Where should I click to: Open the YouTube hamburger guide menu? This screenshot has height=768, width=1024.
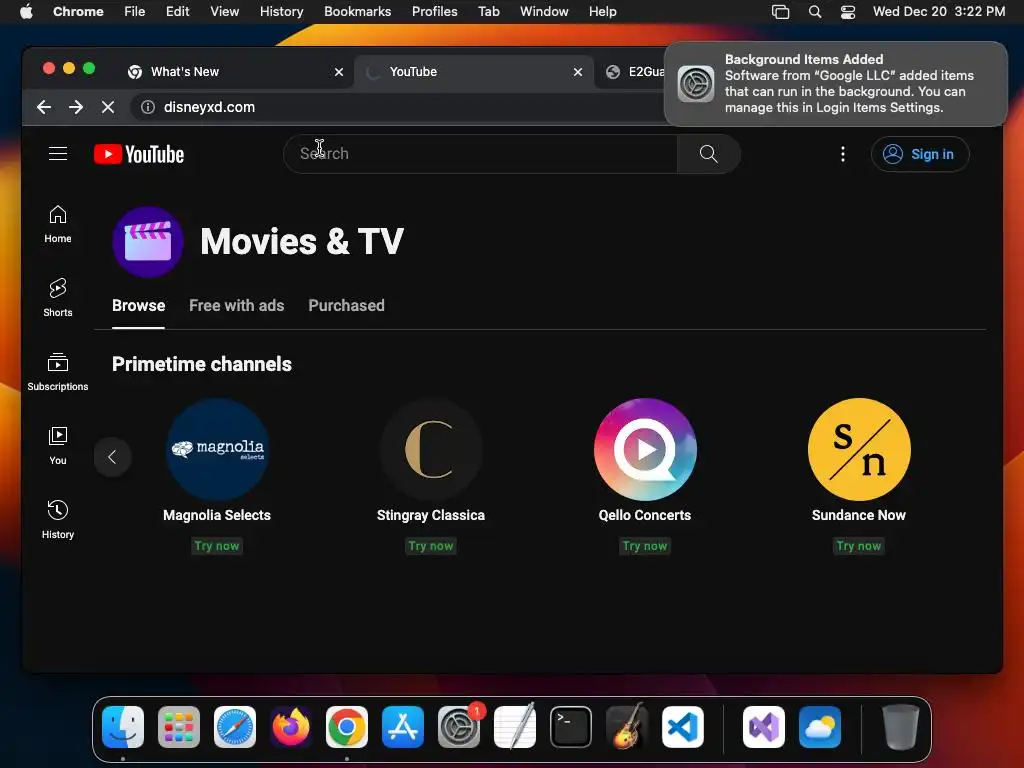tap(58, 153)
